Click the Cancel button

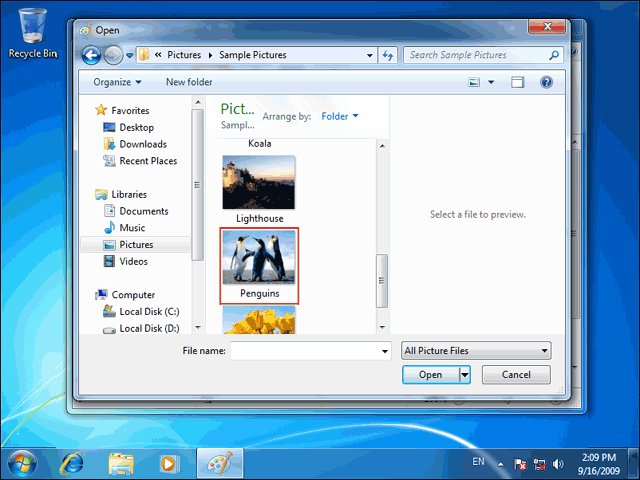(516, 375)
